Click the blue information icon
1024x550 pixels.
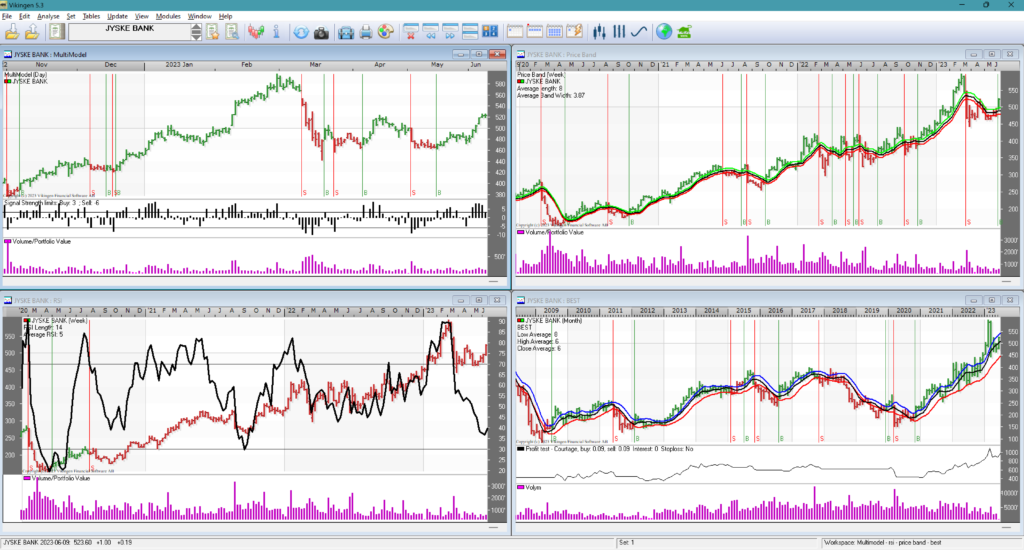pyautogui.click(x=276, y=31)
